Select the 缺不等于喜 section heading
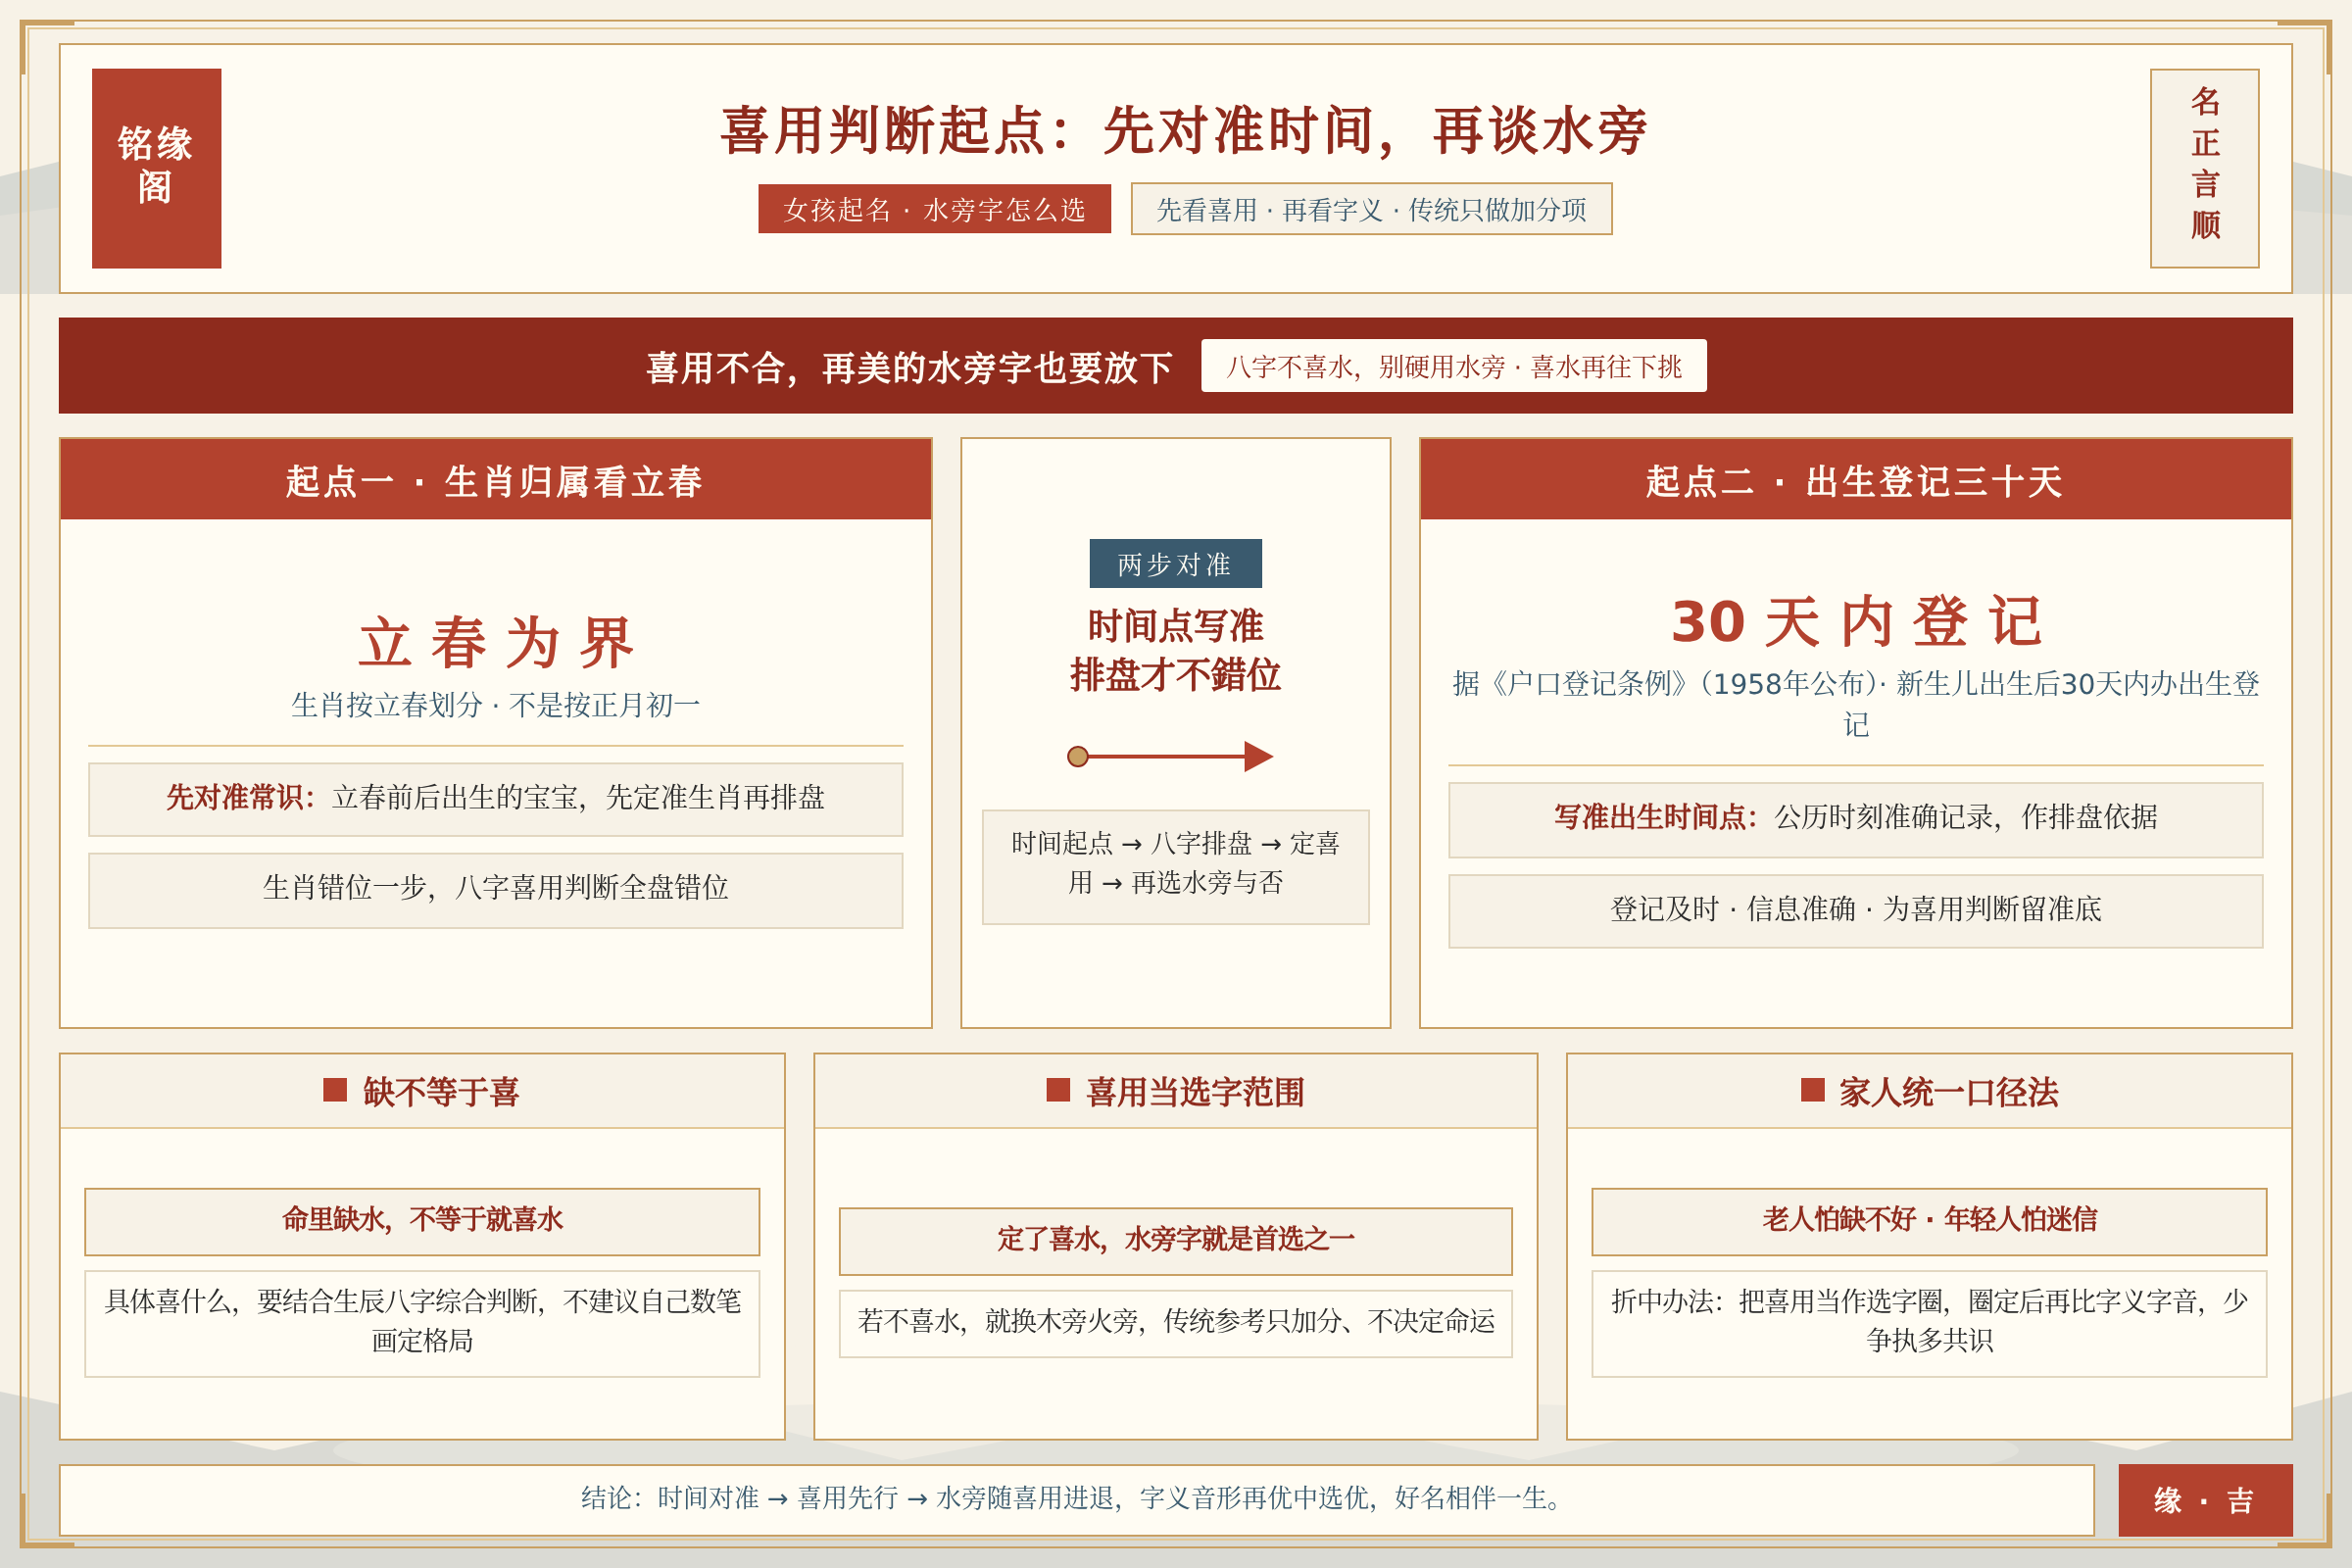This screenshot has height=1568, width=2352. pyautogui.click(x=441, y=1091)
